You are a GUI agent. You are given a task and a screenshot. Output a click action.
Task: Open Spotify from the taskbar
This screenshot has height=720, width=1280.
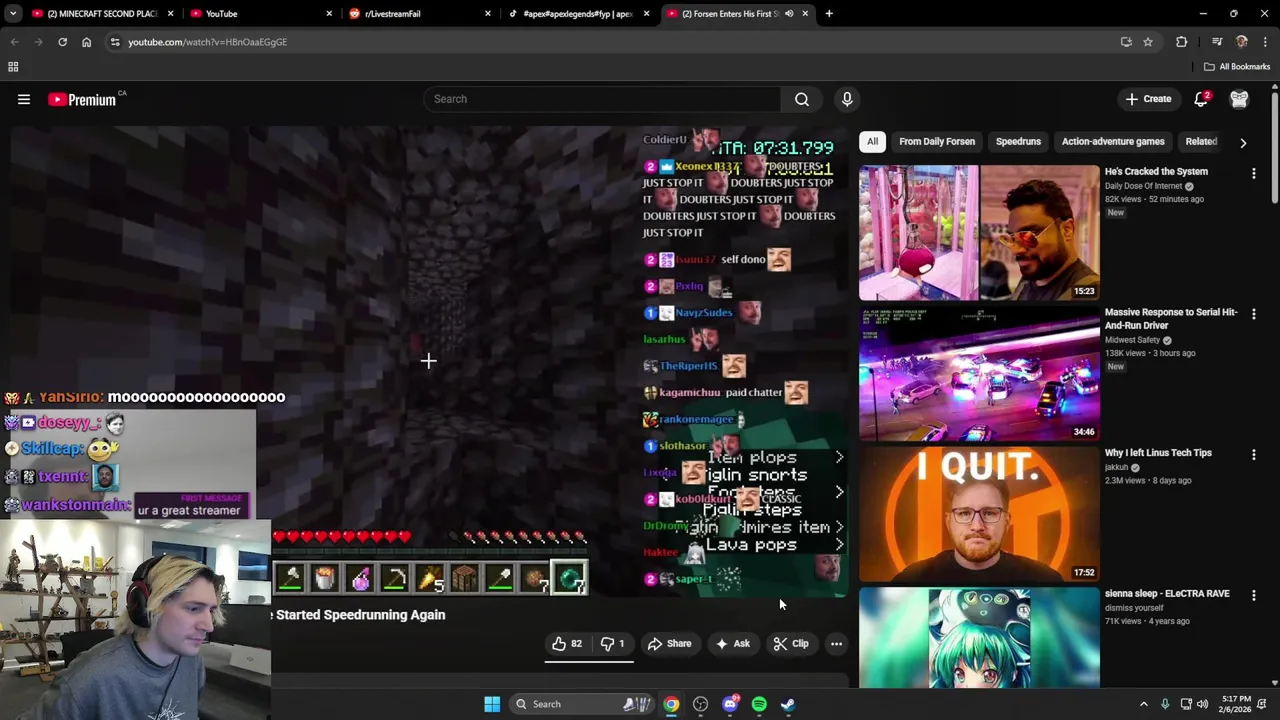point(759,704)
